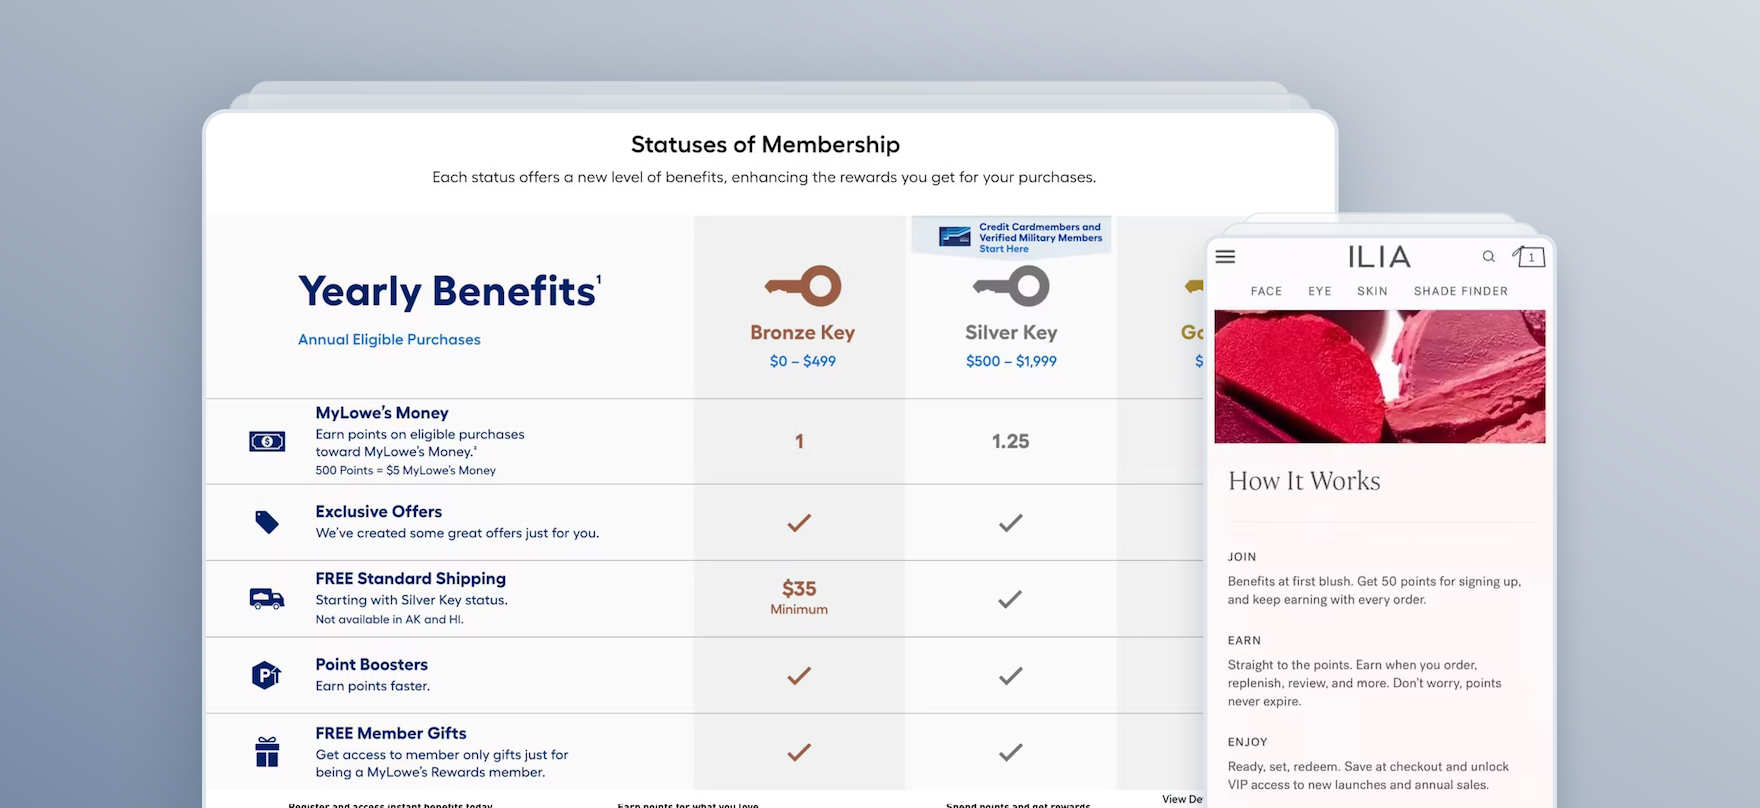Select the SHADE FINDER tab
Screen dimensions: 1760x808
click(1460, 291)
